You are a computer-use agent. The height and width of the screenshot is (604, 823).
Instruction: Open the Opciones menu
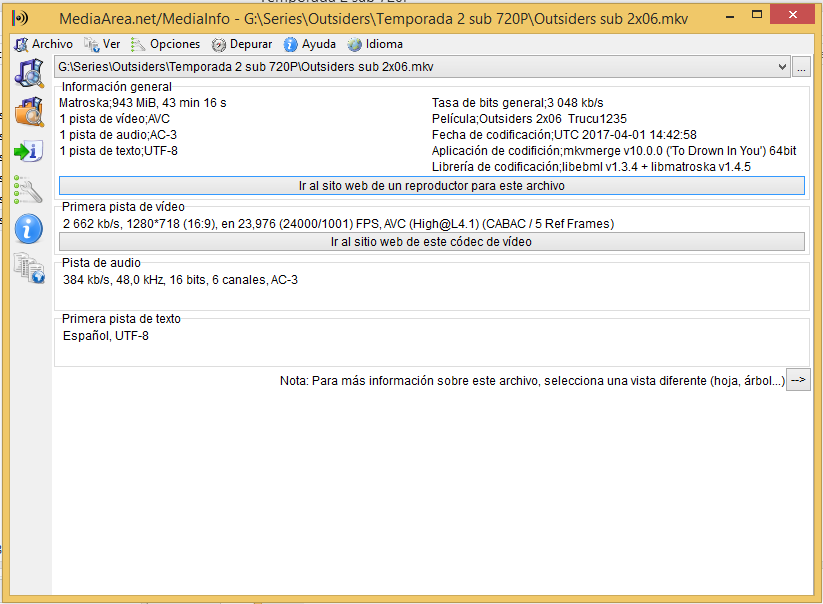click(165, 44)
